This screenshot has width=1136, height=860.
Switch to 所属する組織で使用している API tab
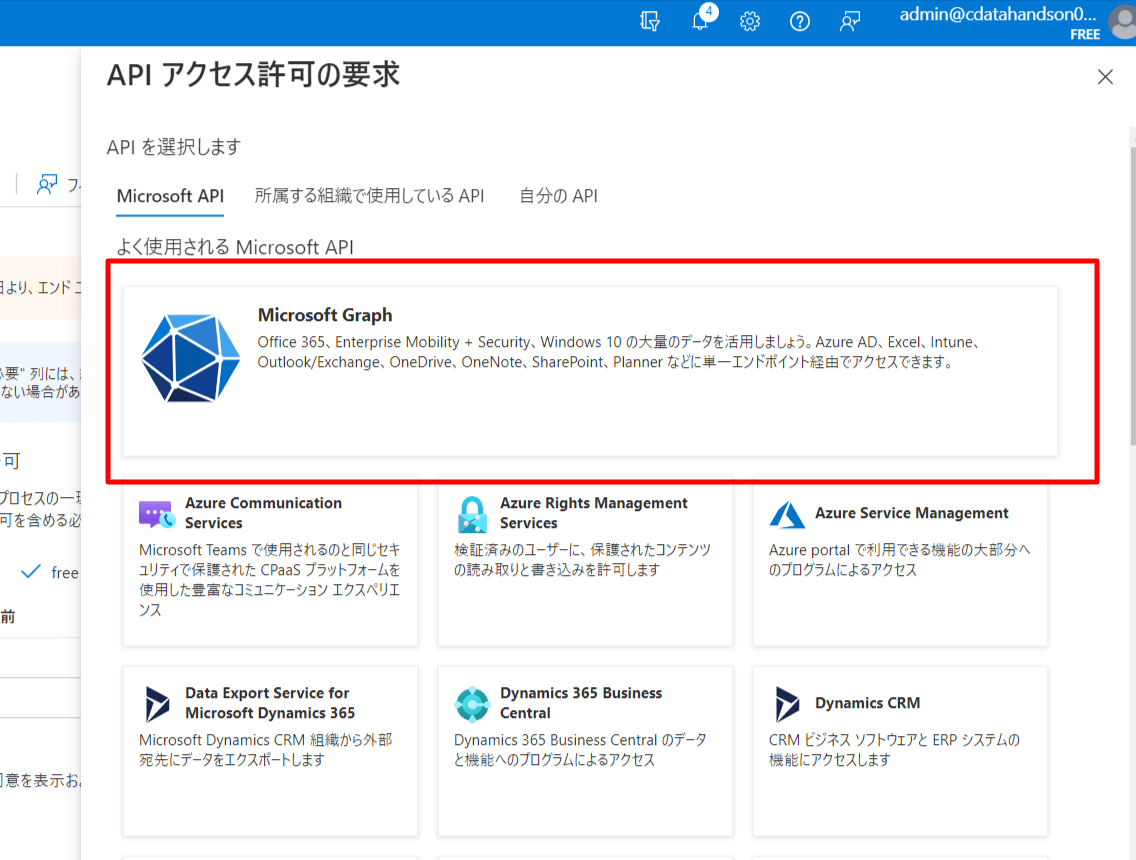tap(369, 196)
